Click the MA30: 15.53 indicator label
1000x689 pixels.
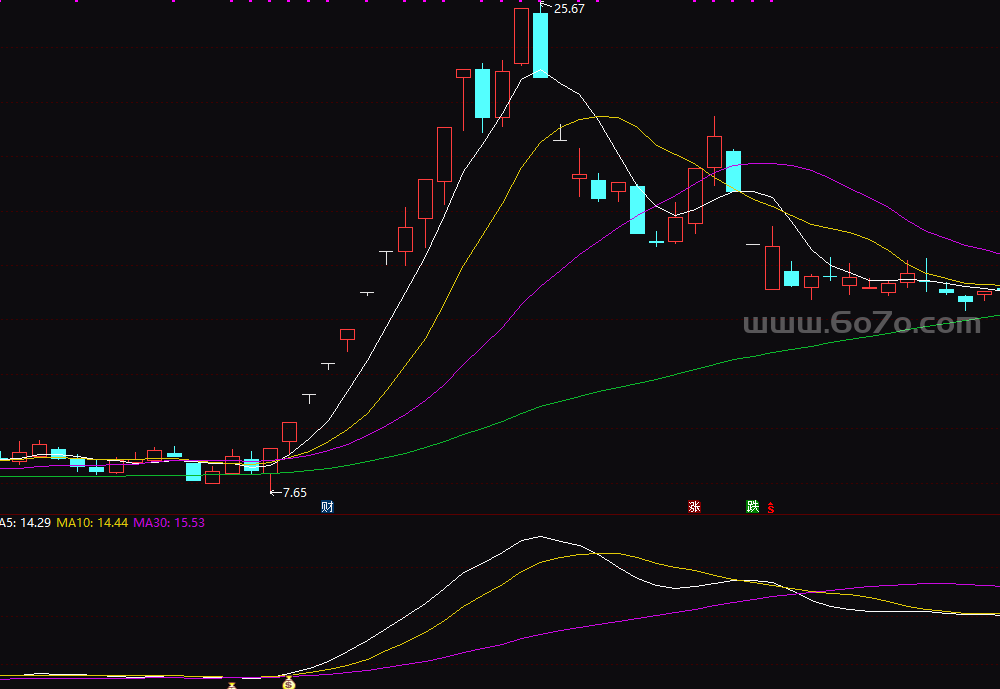pyautogui.click(x=169, y=523)
